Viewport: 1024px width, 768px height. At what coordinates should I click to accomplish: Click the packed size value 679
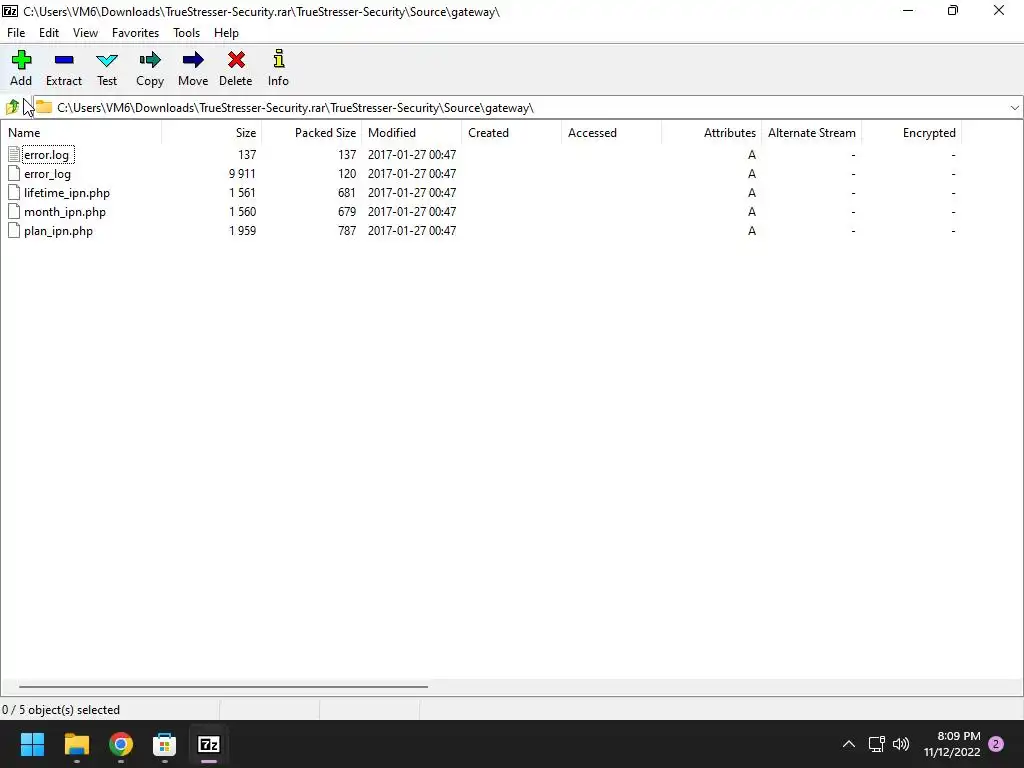click(347, 212)
